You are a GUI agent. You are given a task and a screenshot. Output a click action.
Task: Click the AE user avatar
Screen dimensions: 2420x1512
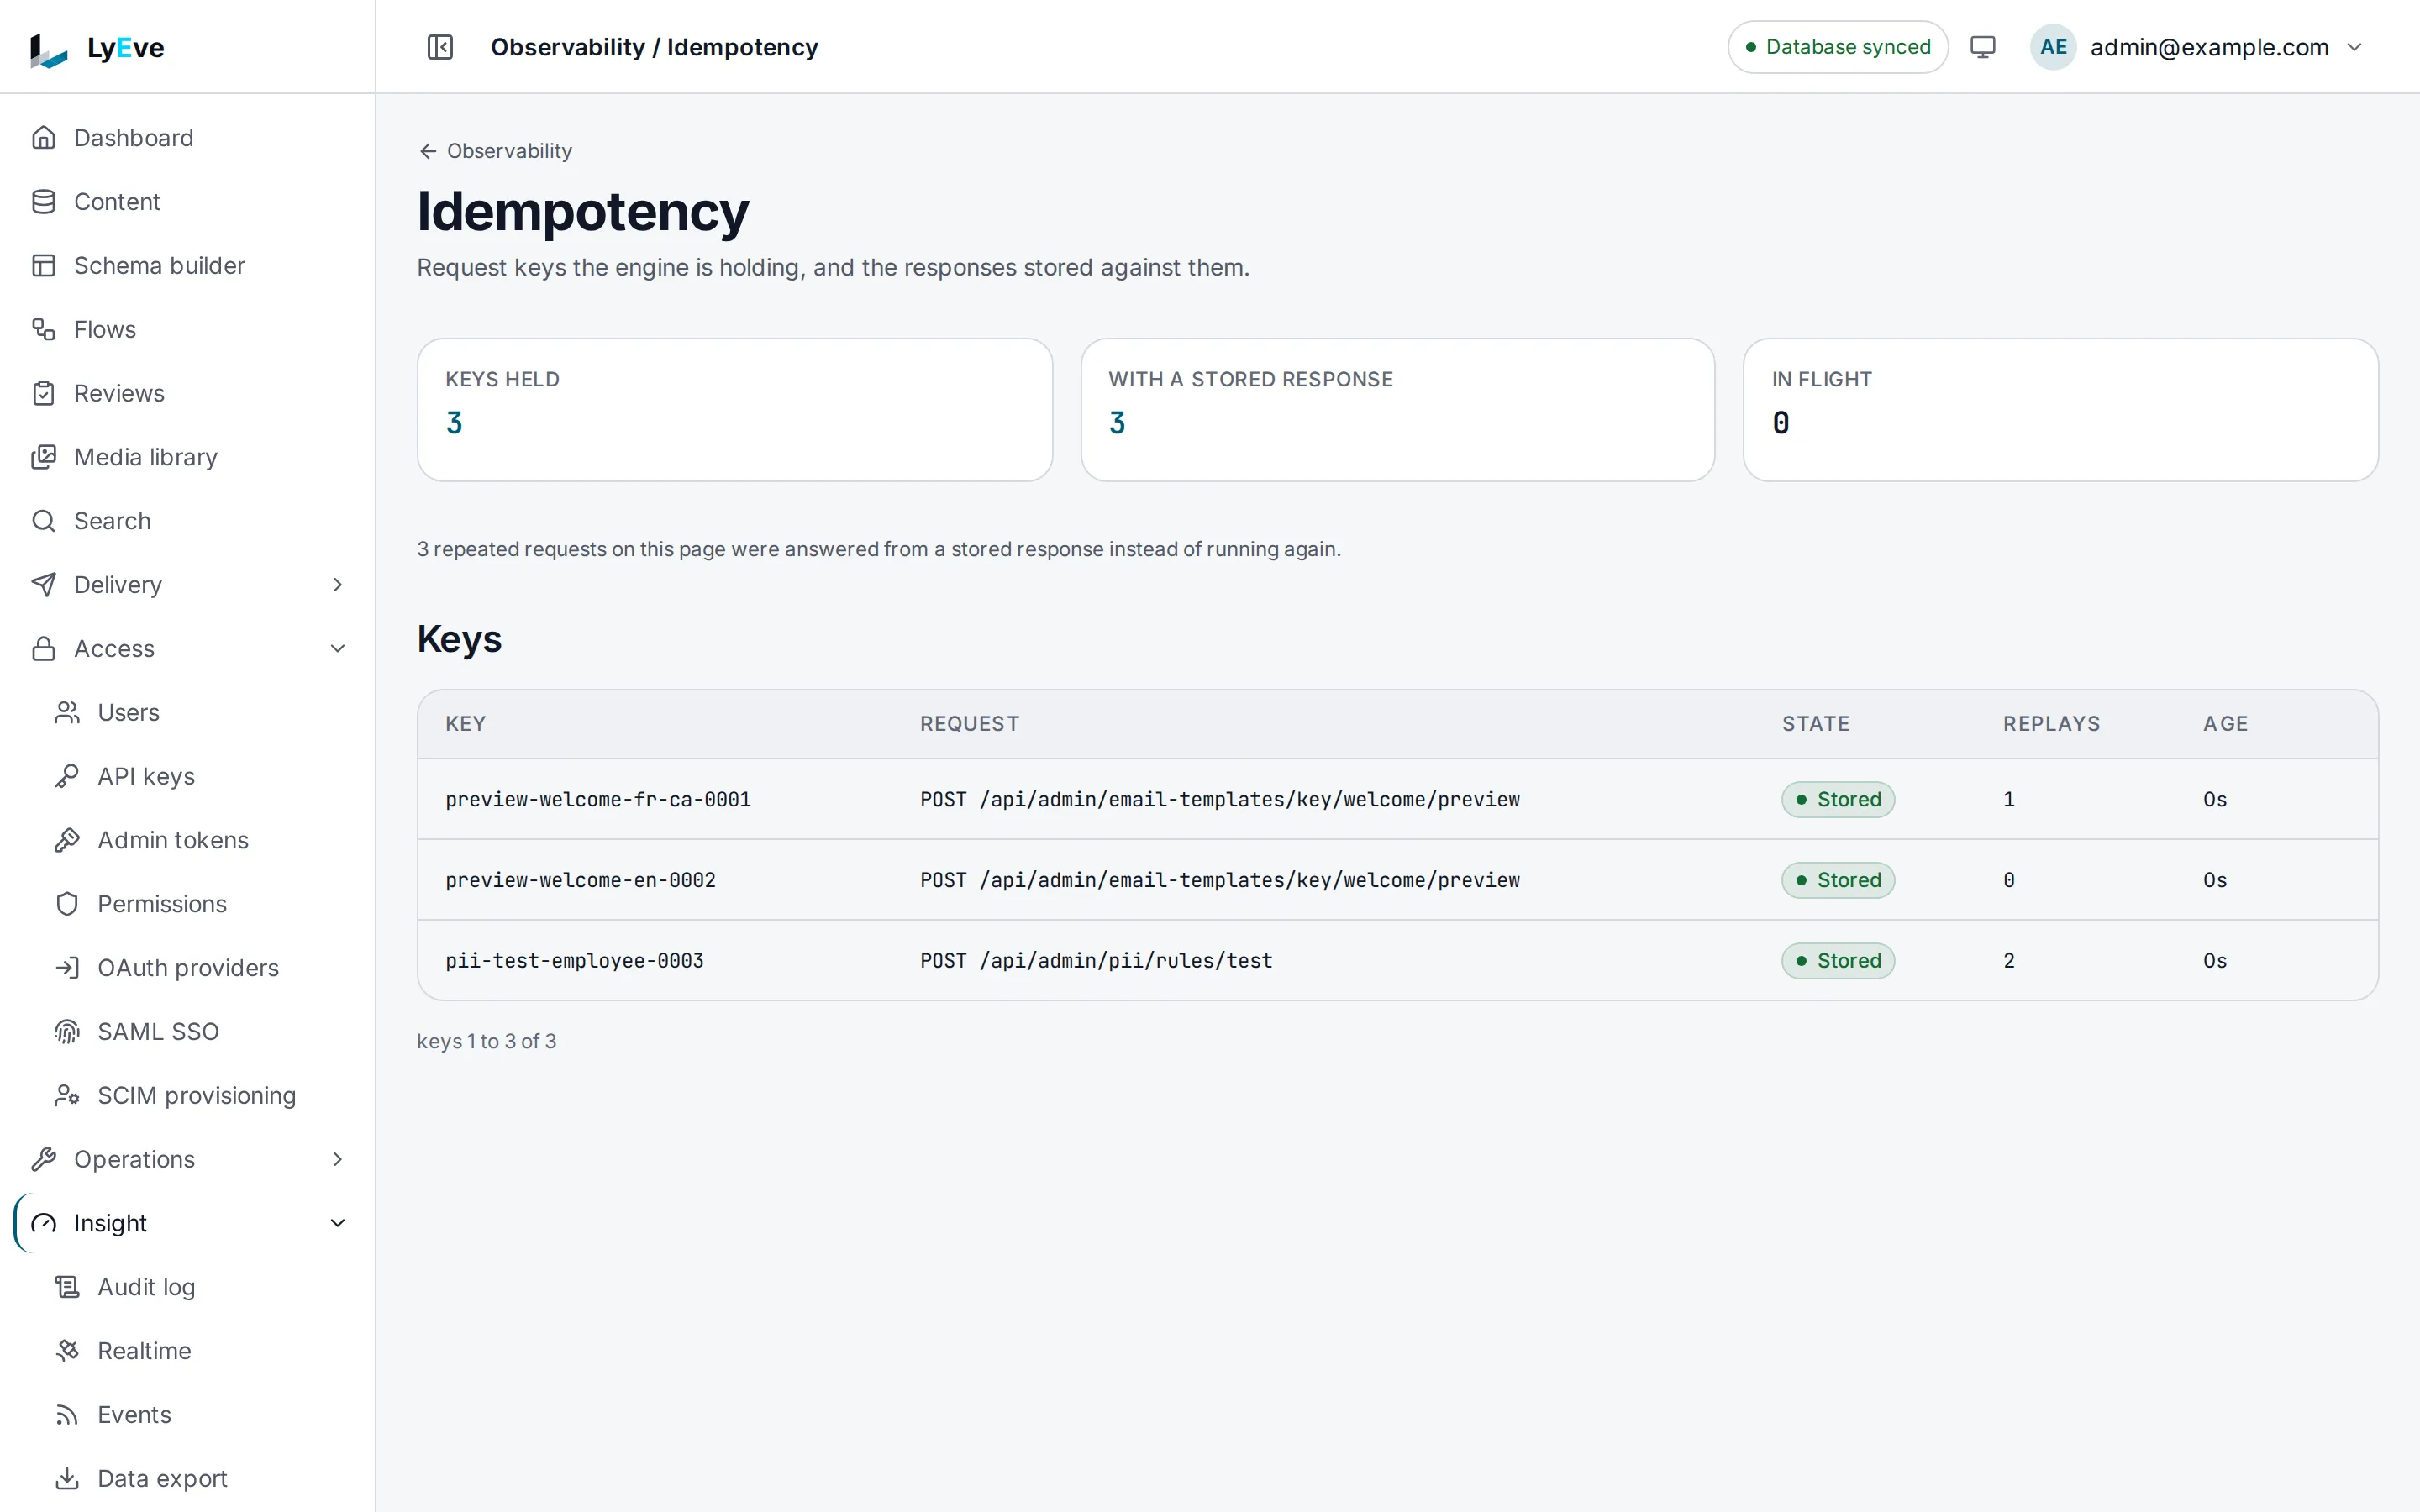(2053, 47)
